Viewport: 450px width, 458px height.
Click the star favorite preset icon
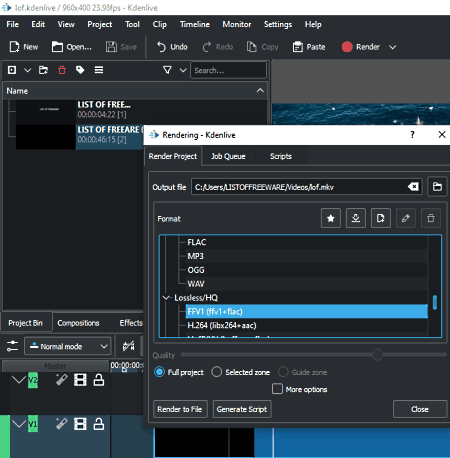pos(331,218)
